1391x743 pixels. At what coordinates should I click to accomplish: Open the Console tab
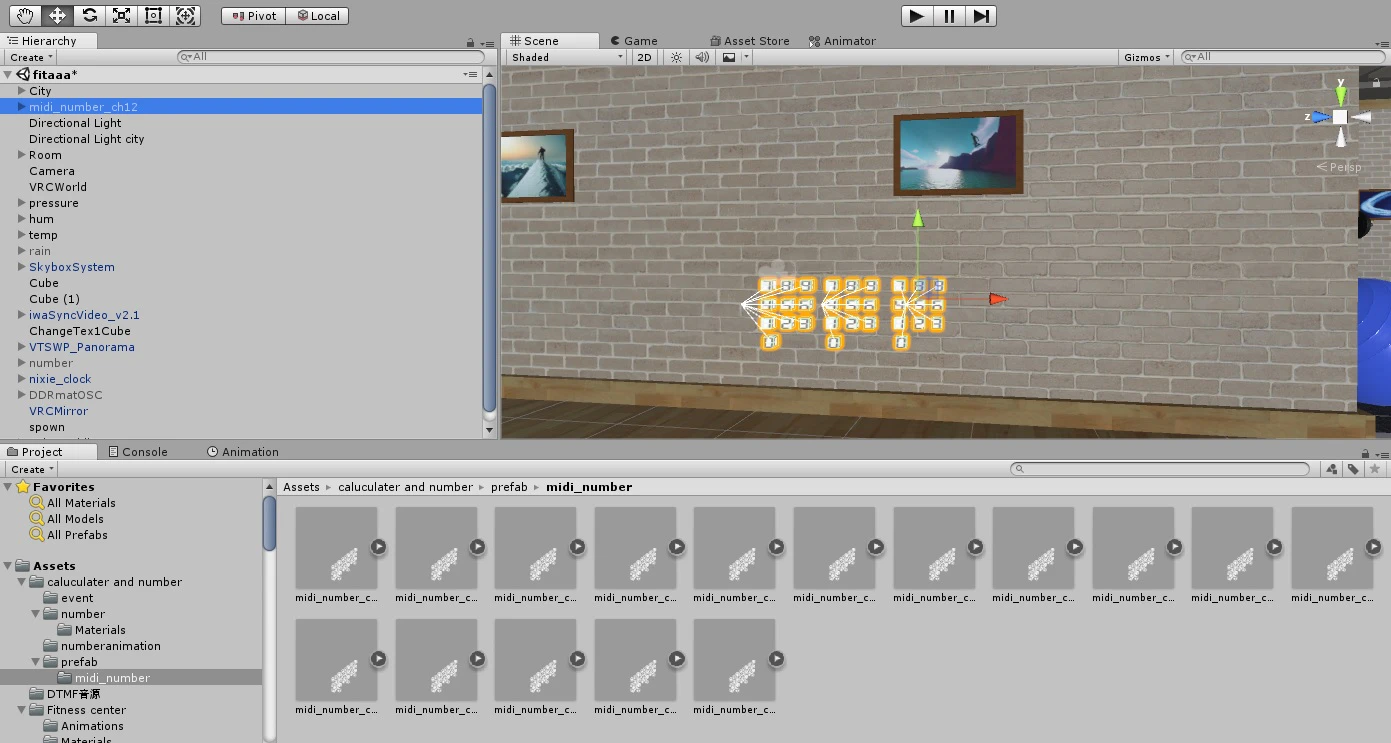coord(138,452)
